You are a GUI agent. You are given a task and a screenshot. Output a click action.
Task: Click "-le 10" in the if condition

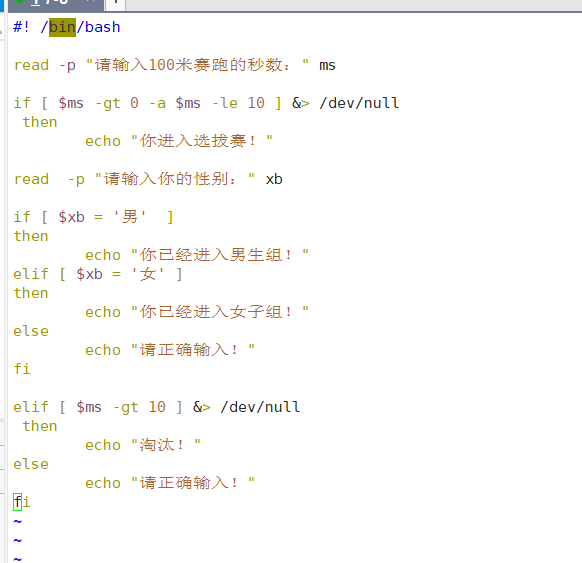pos(238,103)
